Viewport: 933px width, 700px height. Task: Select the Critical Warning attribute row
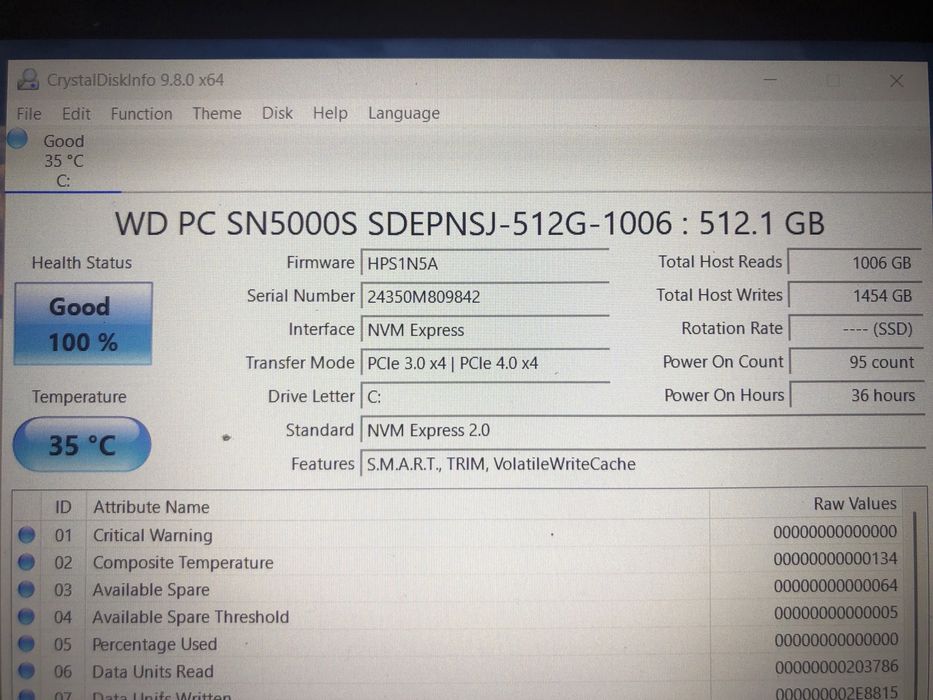[x=458, y=534]
